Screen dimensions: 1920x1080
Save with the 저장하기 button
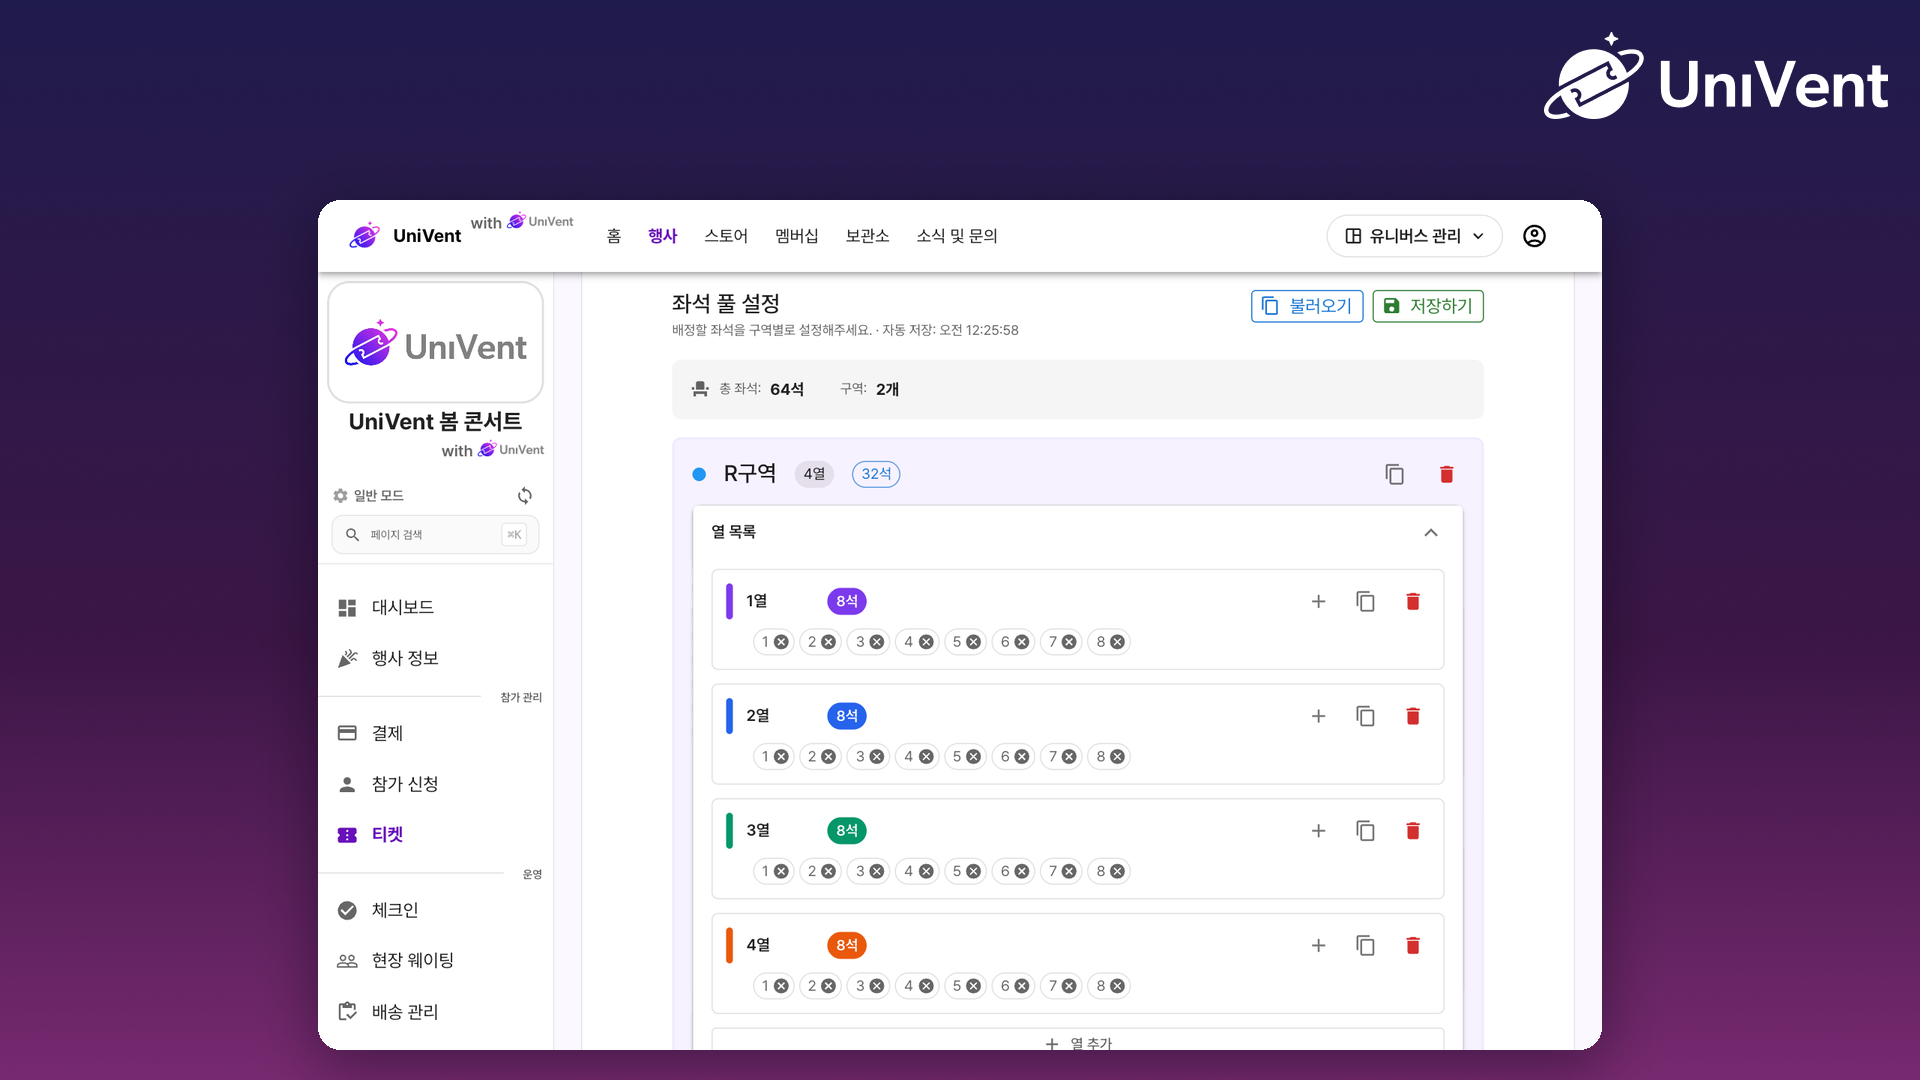[1428, 306]
